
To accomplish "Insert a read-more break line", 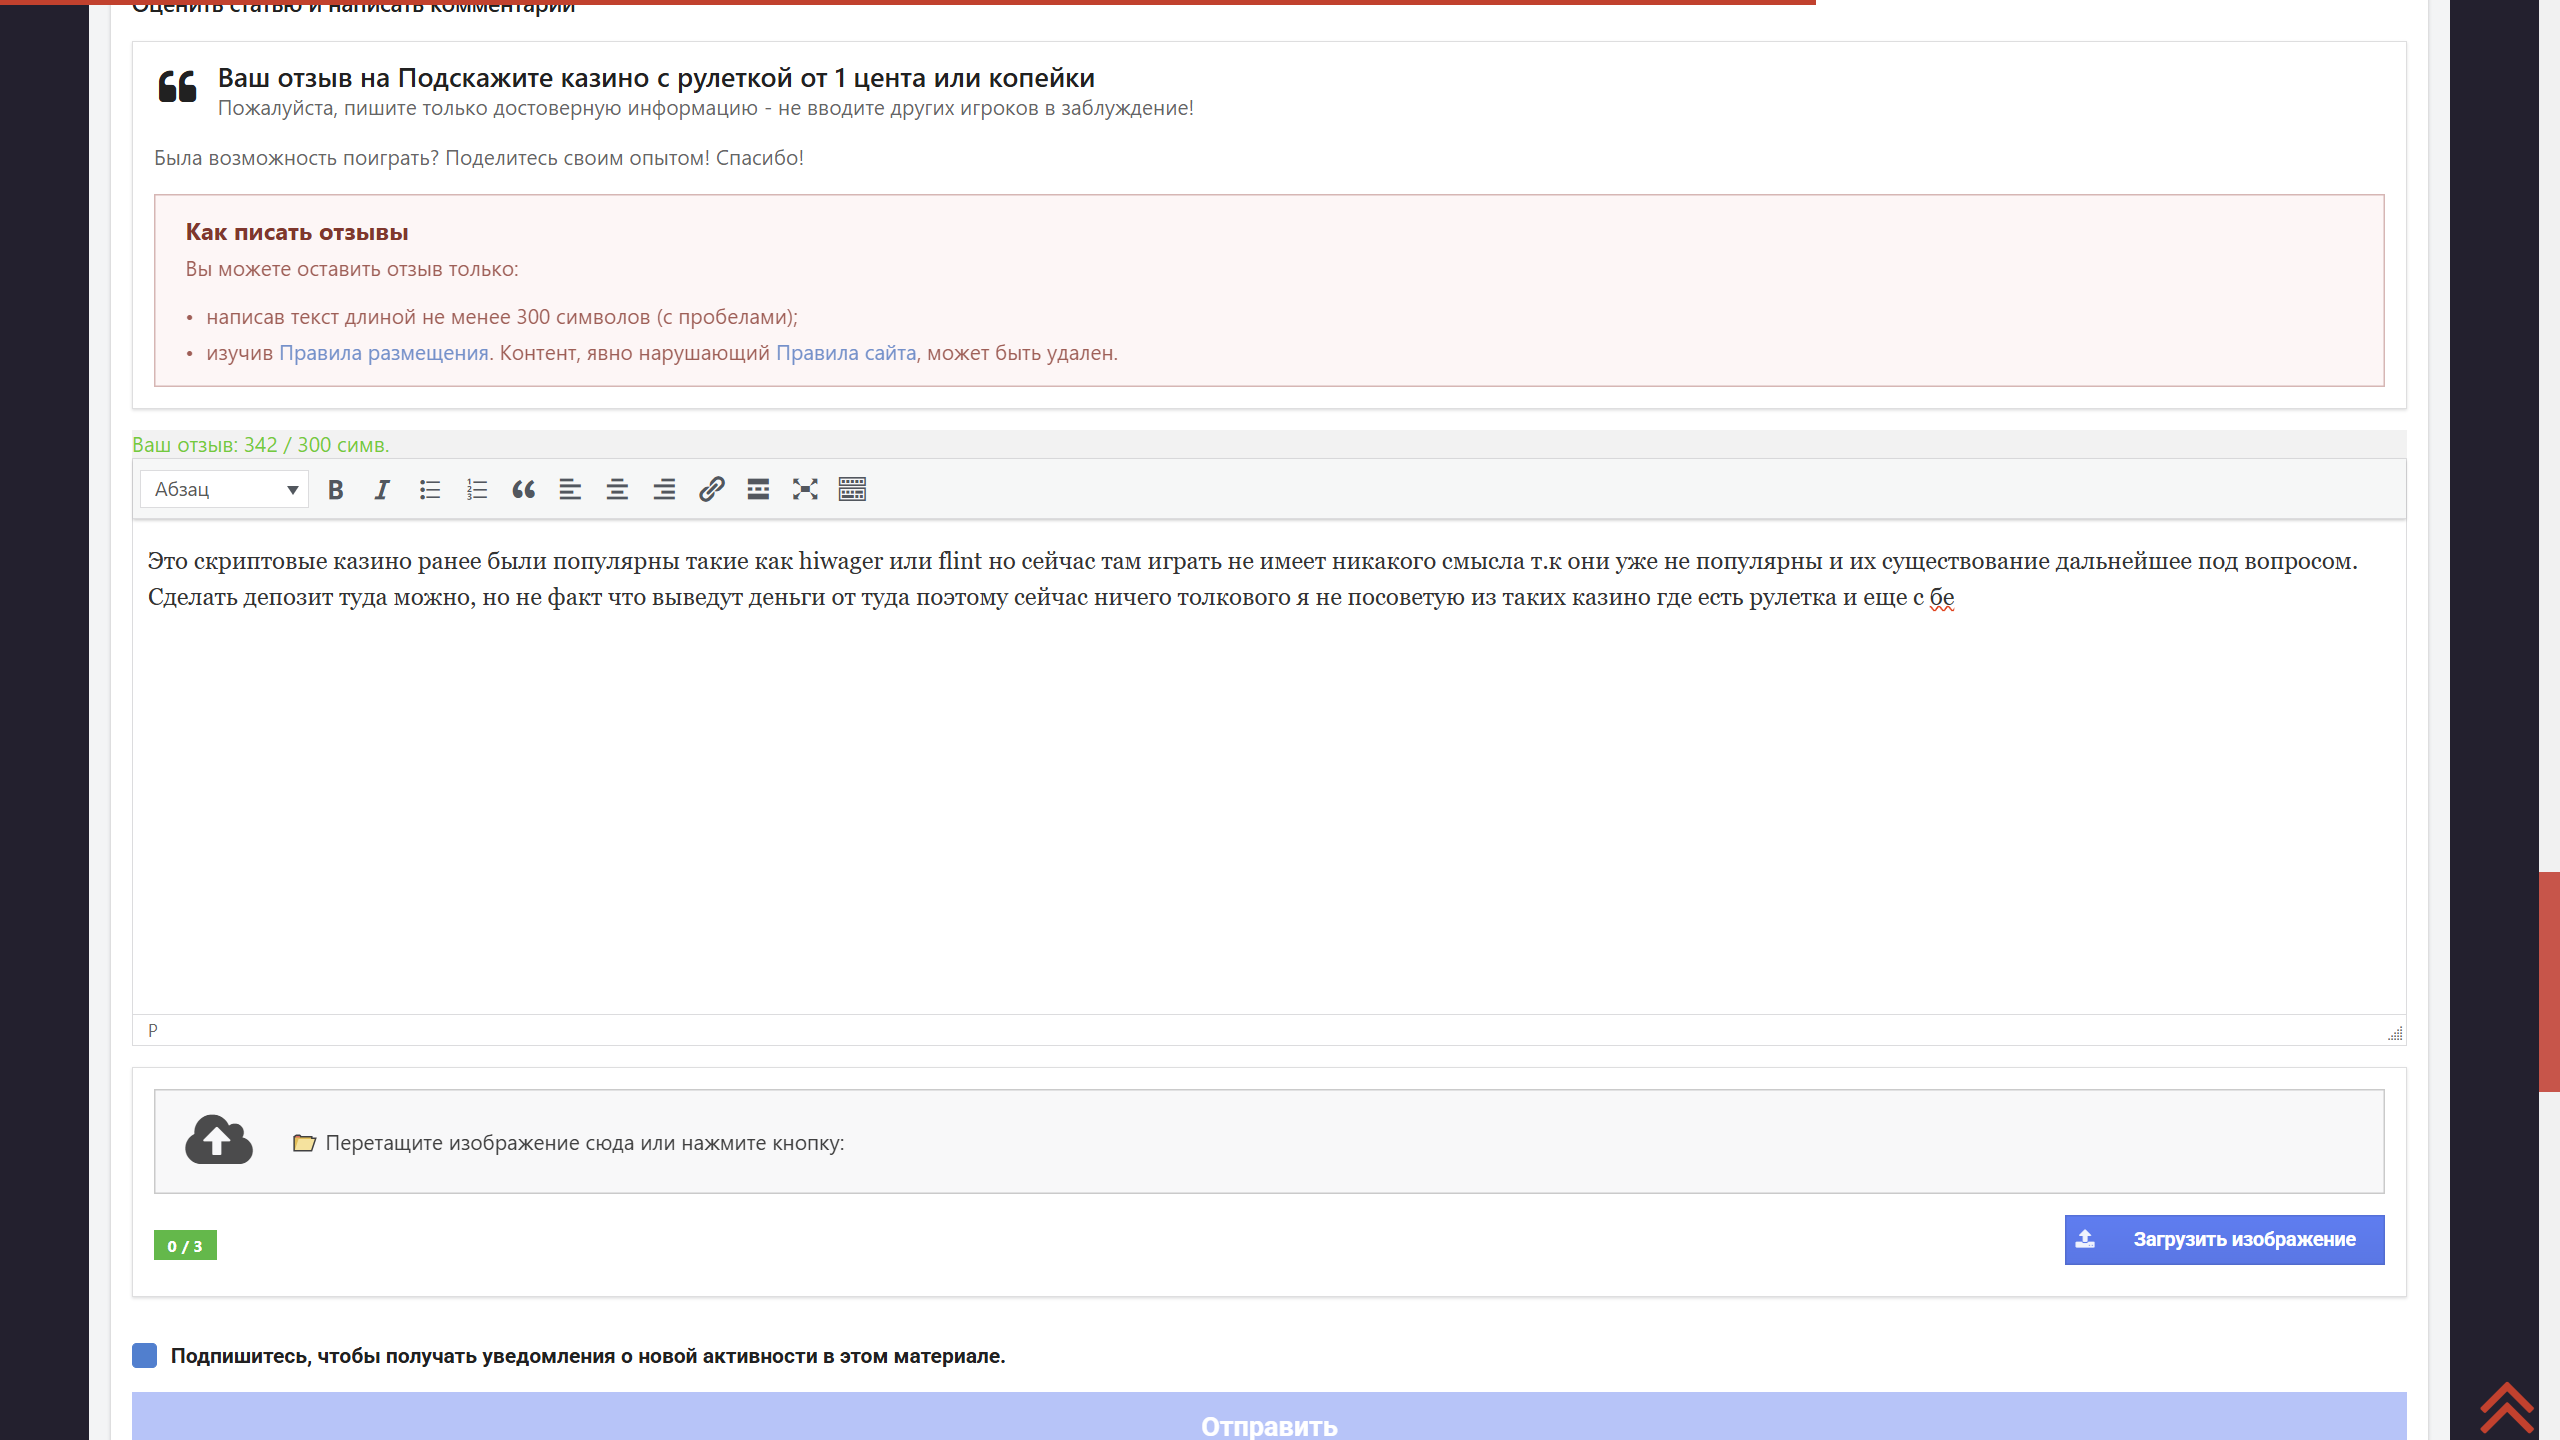I will coord(758,489).
